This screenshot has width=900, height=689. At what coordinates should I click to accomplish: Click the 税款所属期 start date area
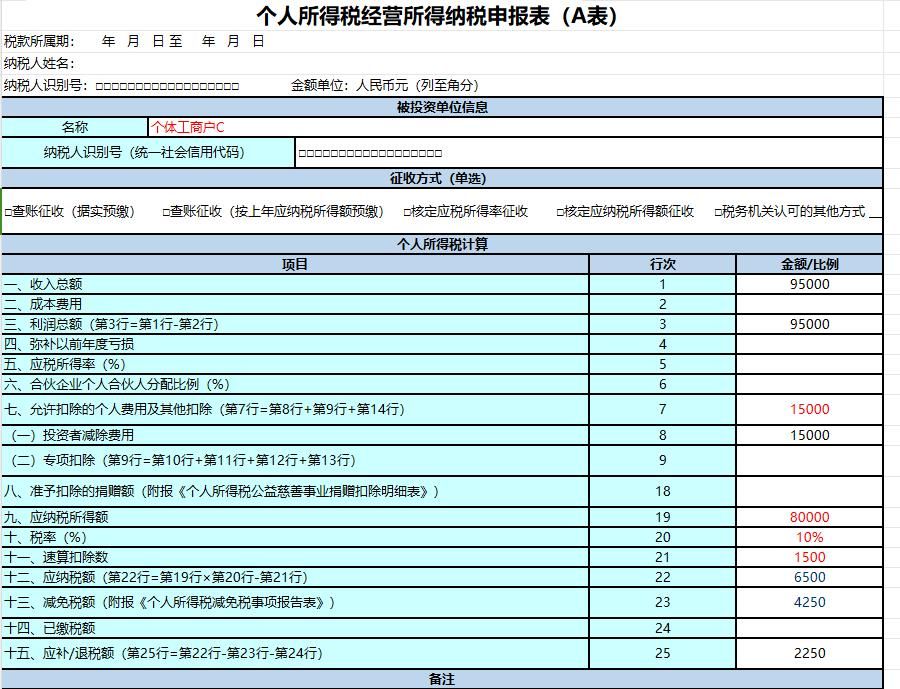tap(130, 42)
